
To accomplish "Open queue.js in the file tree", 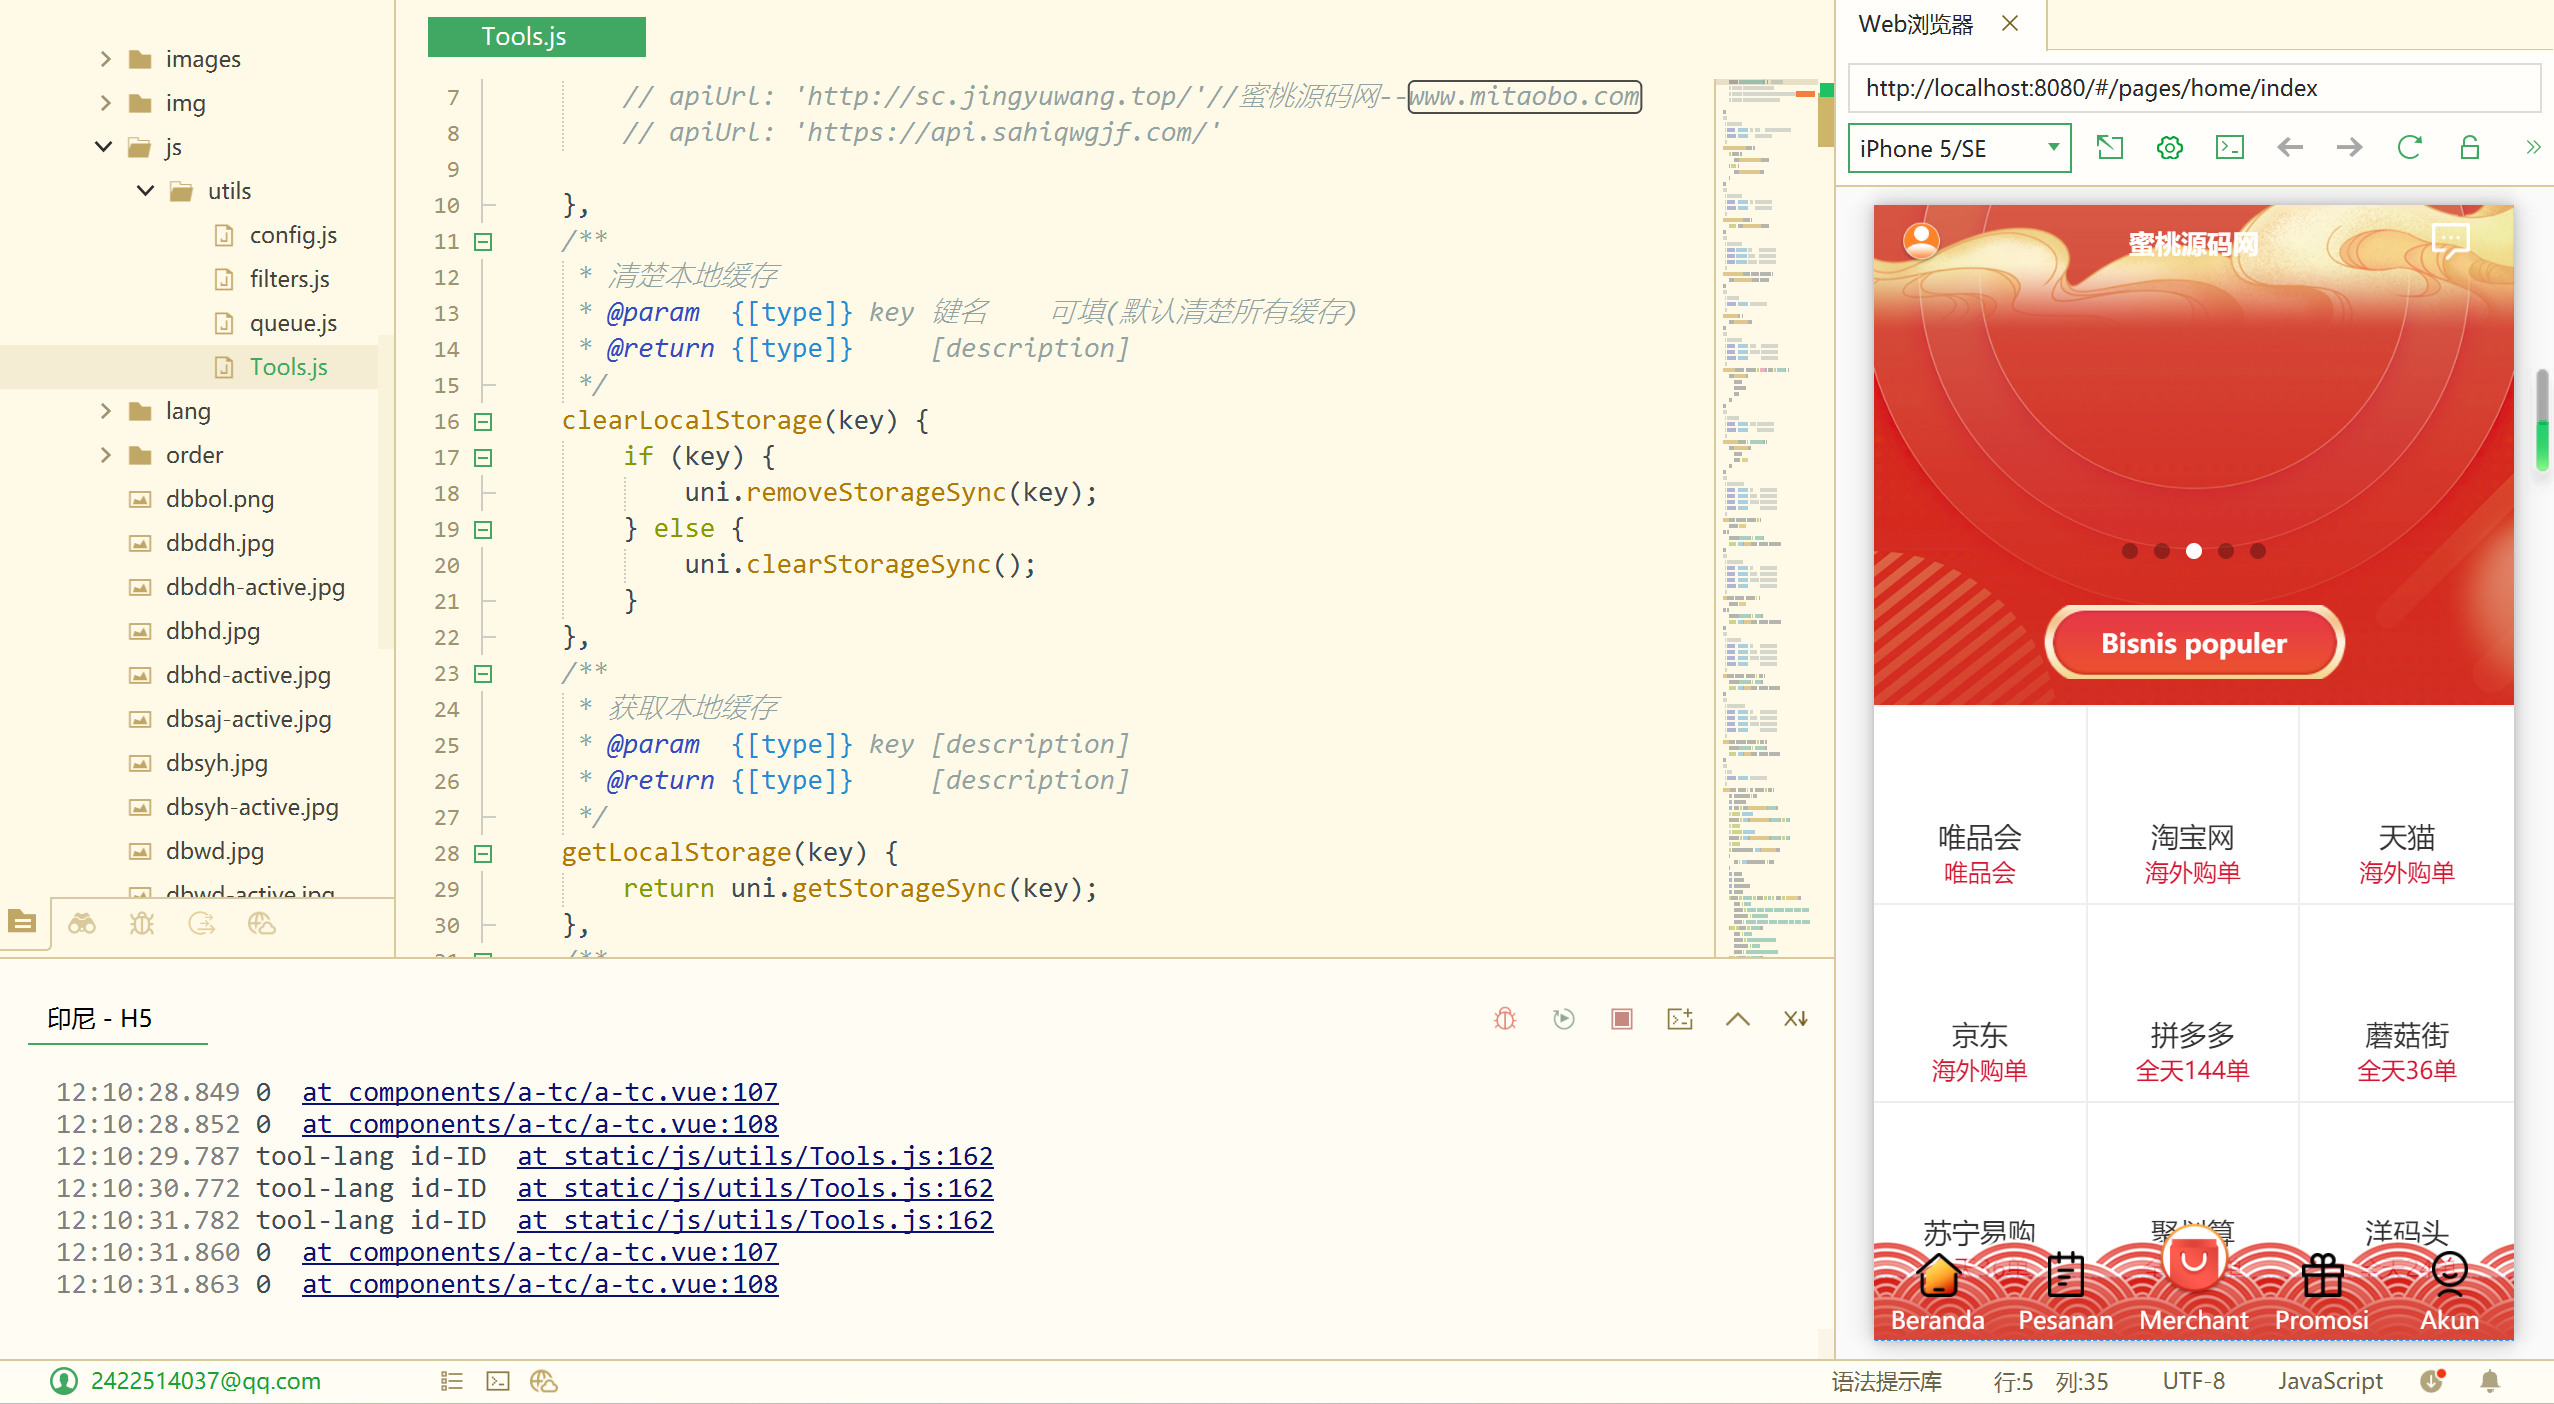I will pyautogui.click(x=293, y=323).
